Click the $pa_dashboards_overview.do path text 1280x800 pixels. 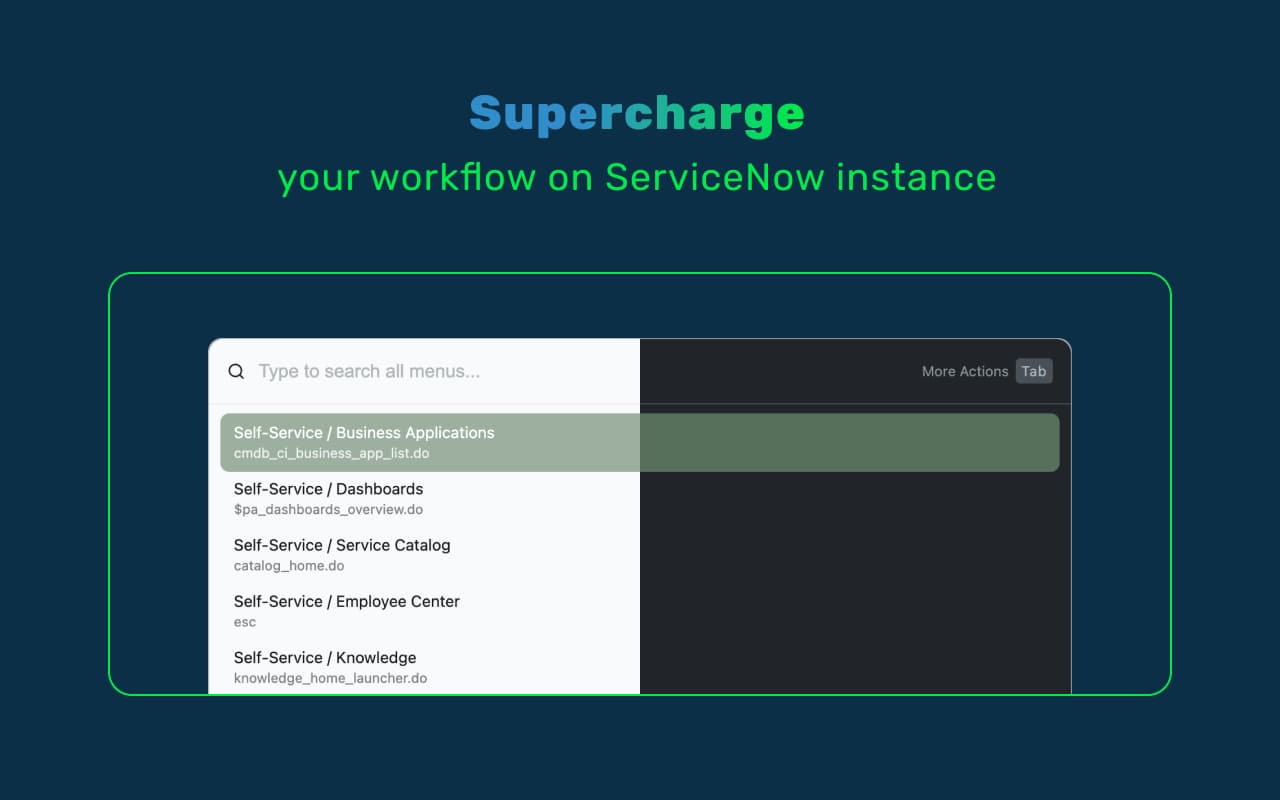[328, 510]
